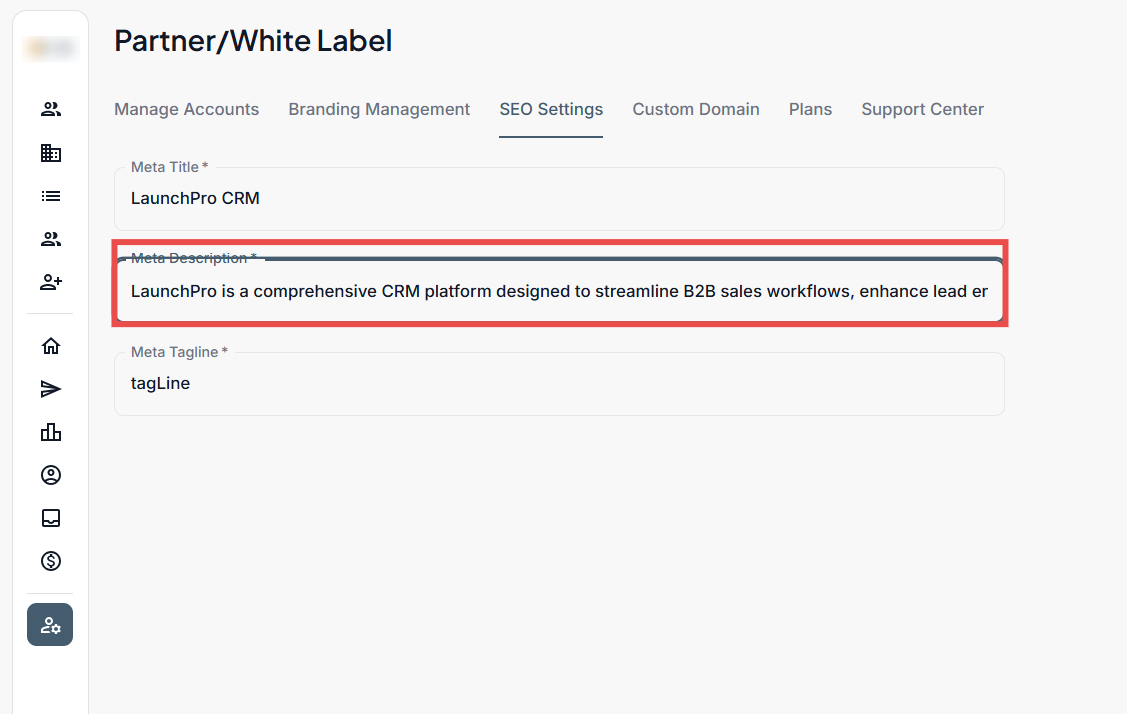
Task: Click the dollar sign billing icon
Action: [51, 561]
